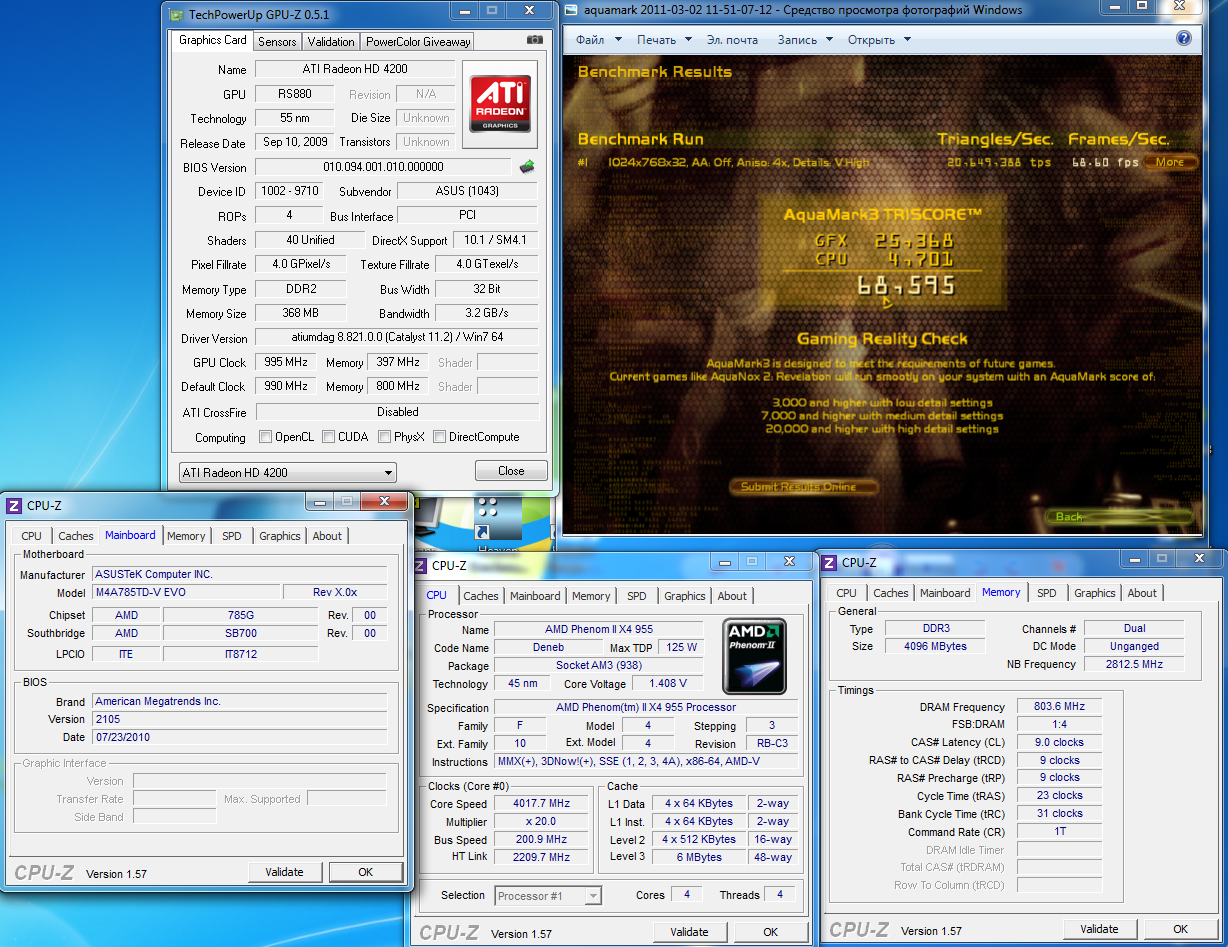Click the DRAM Frequency value 803.6 MHz

[1058, 707]
